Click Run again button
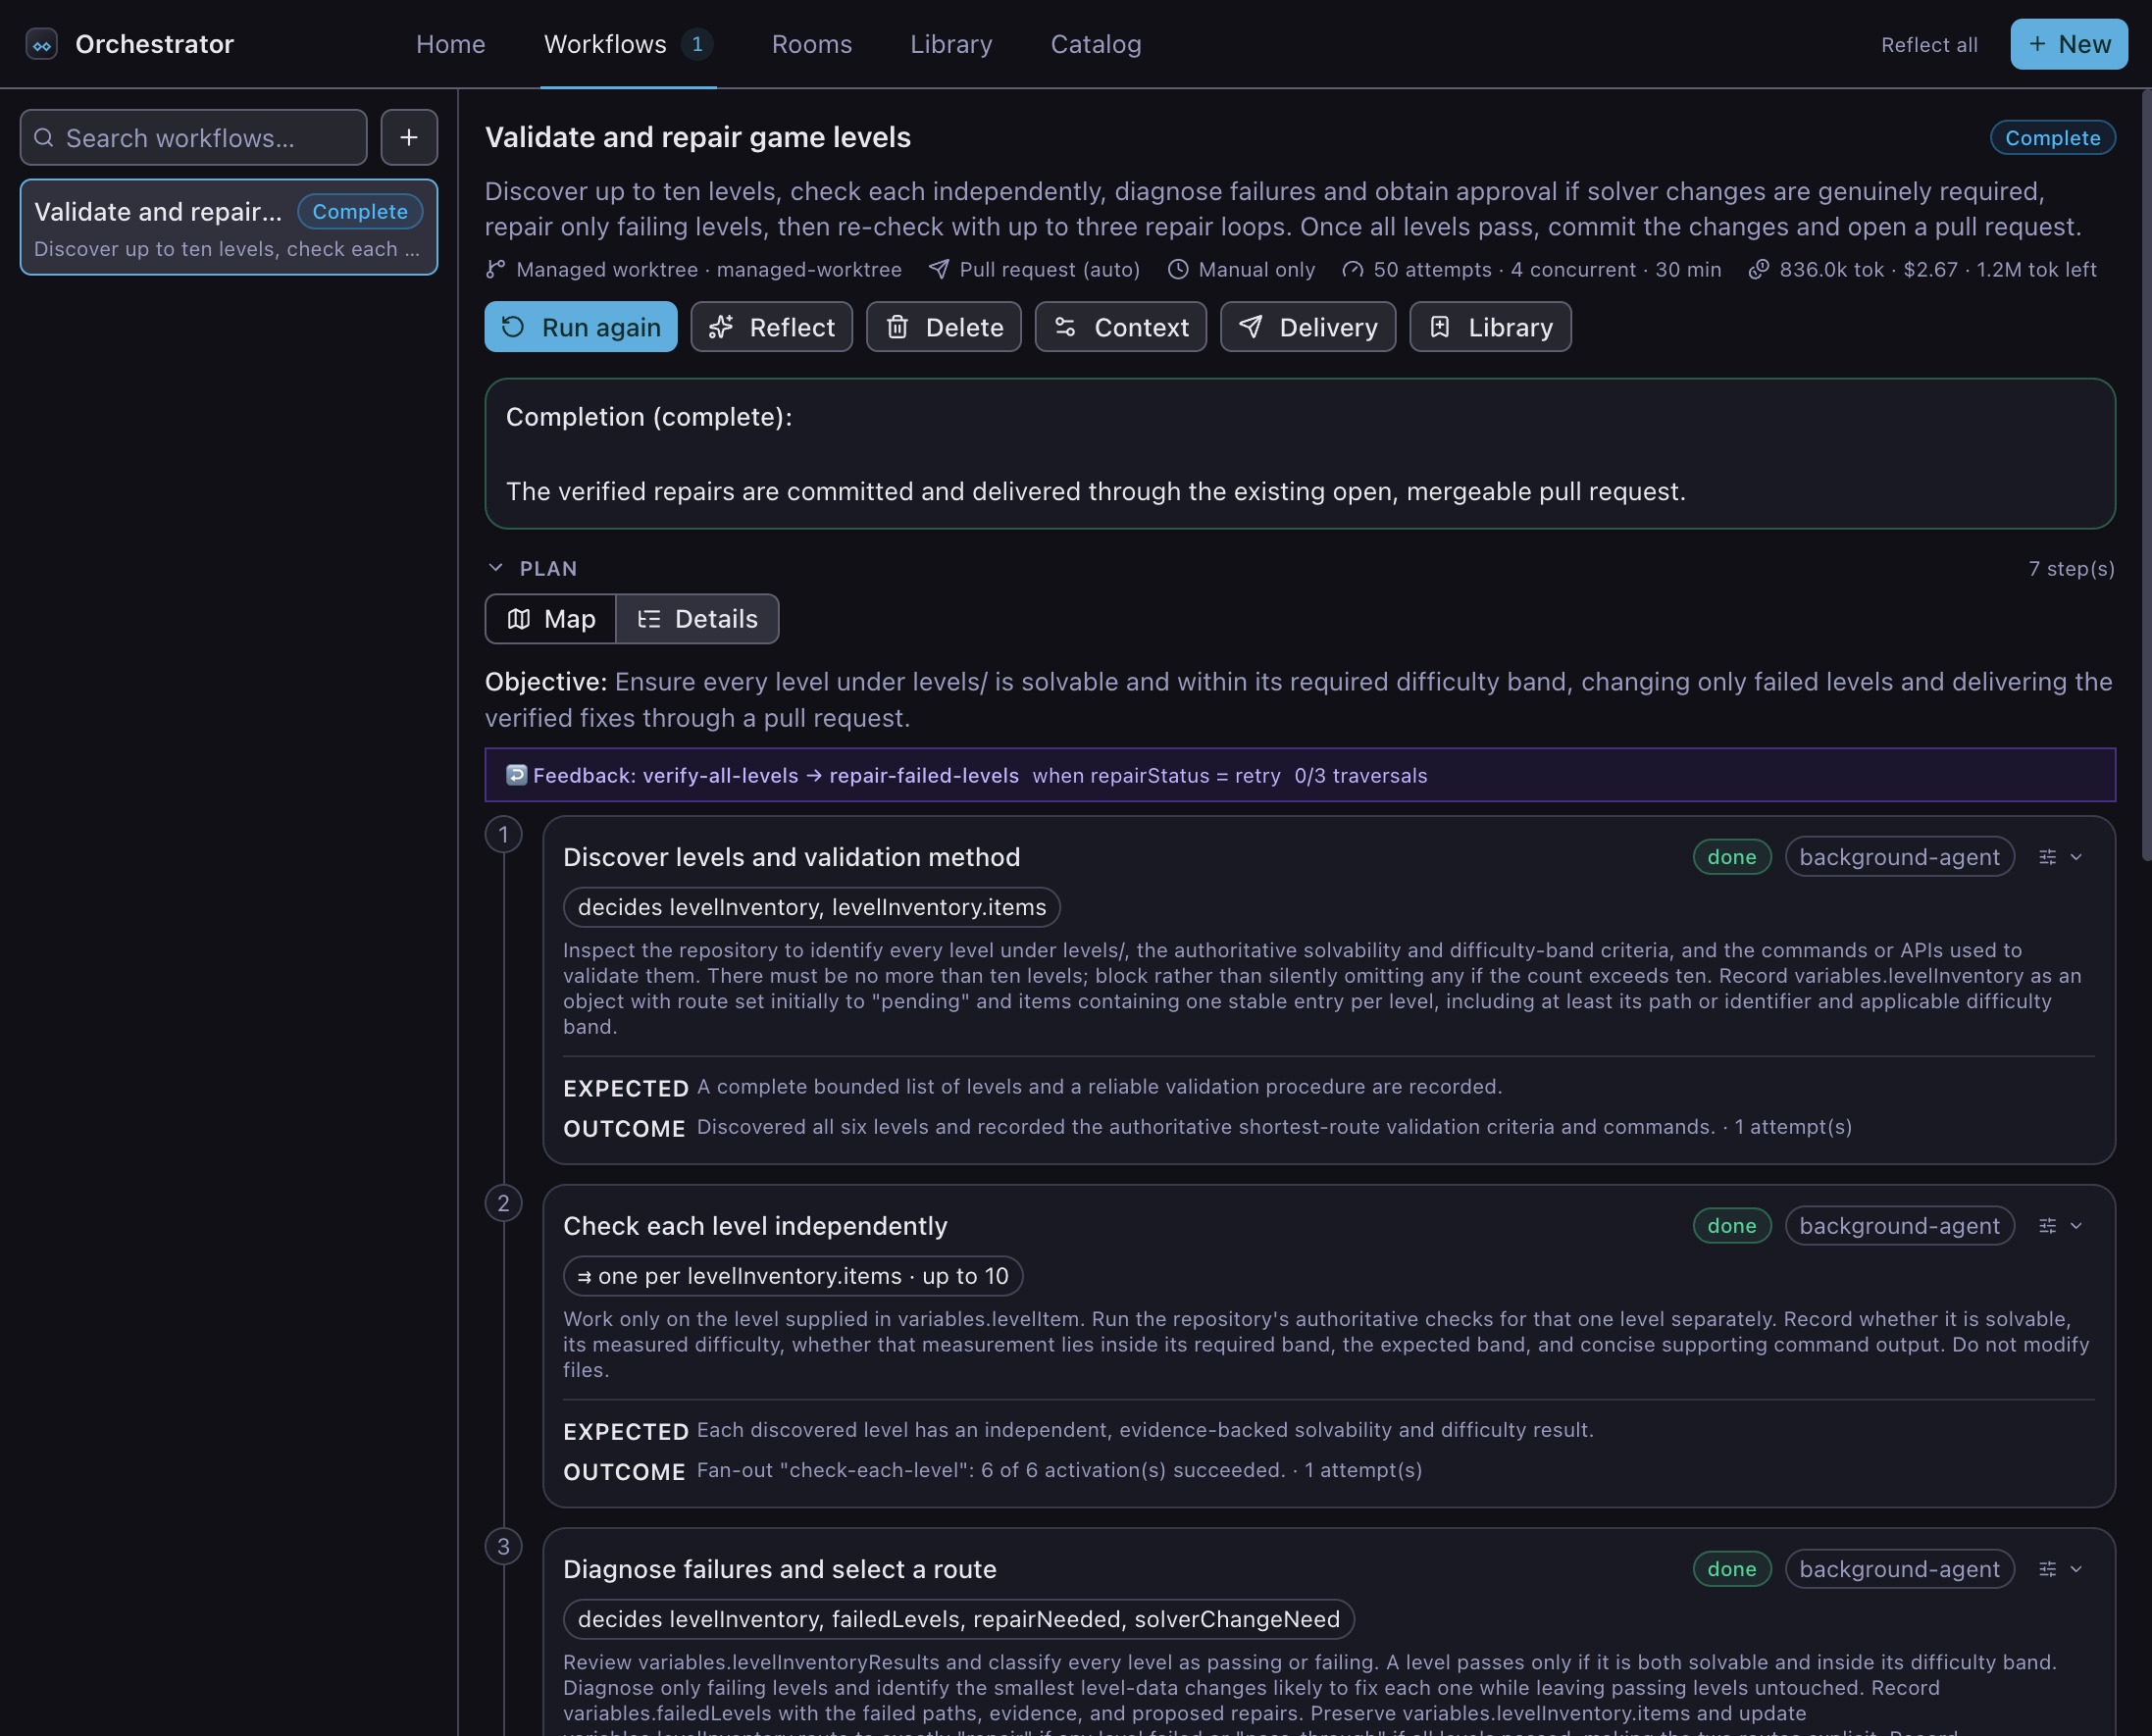 [581, 327]
